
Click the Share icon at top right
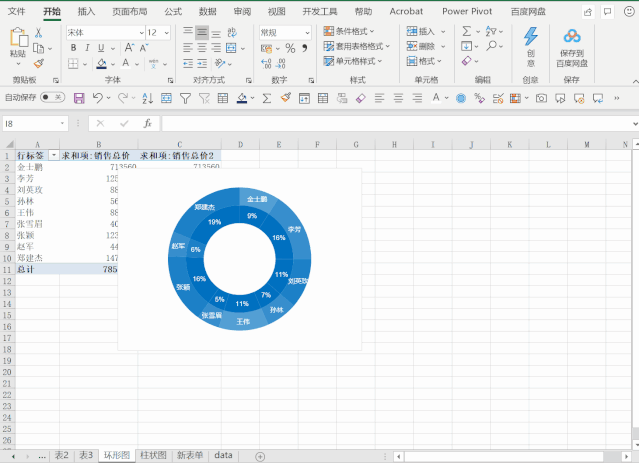pos(588,12)
